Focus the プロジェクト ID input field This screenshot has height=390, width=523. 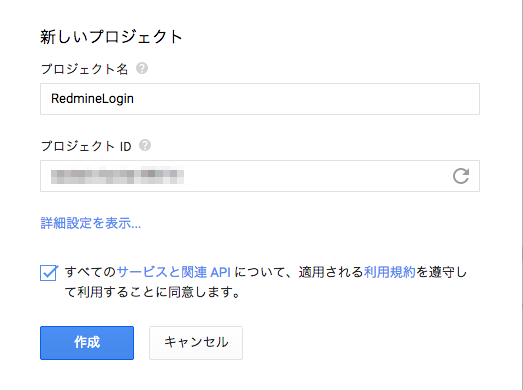click(260, 176)
